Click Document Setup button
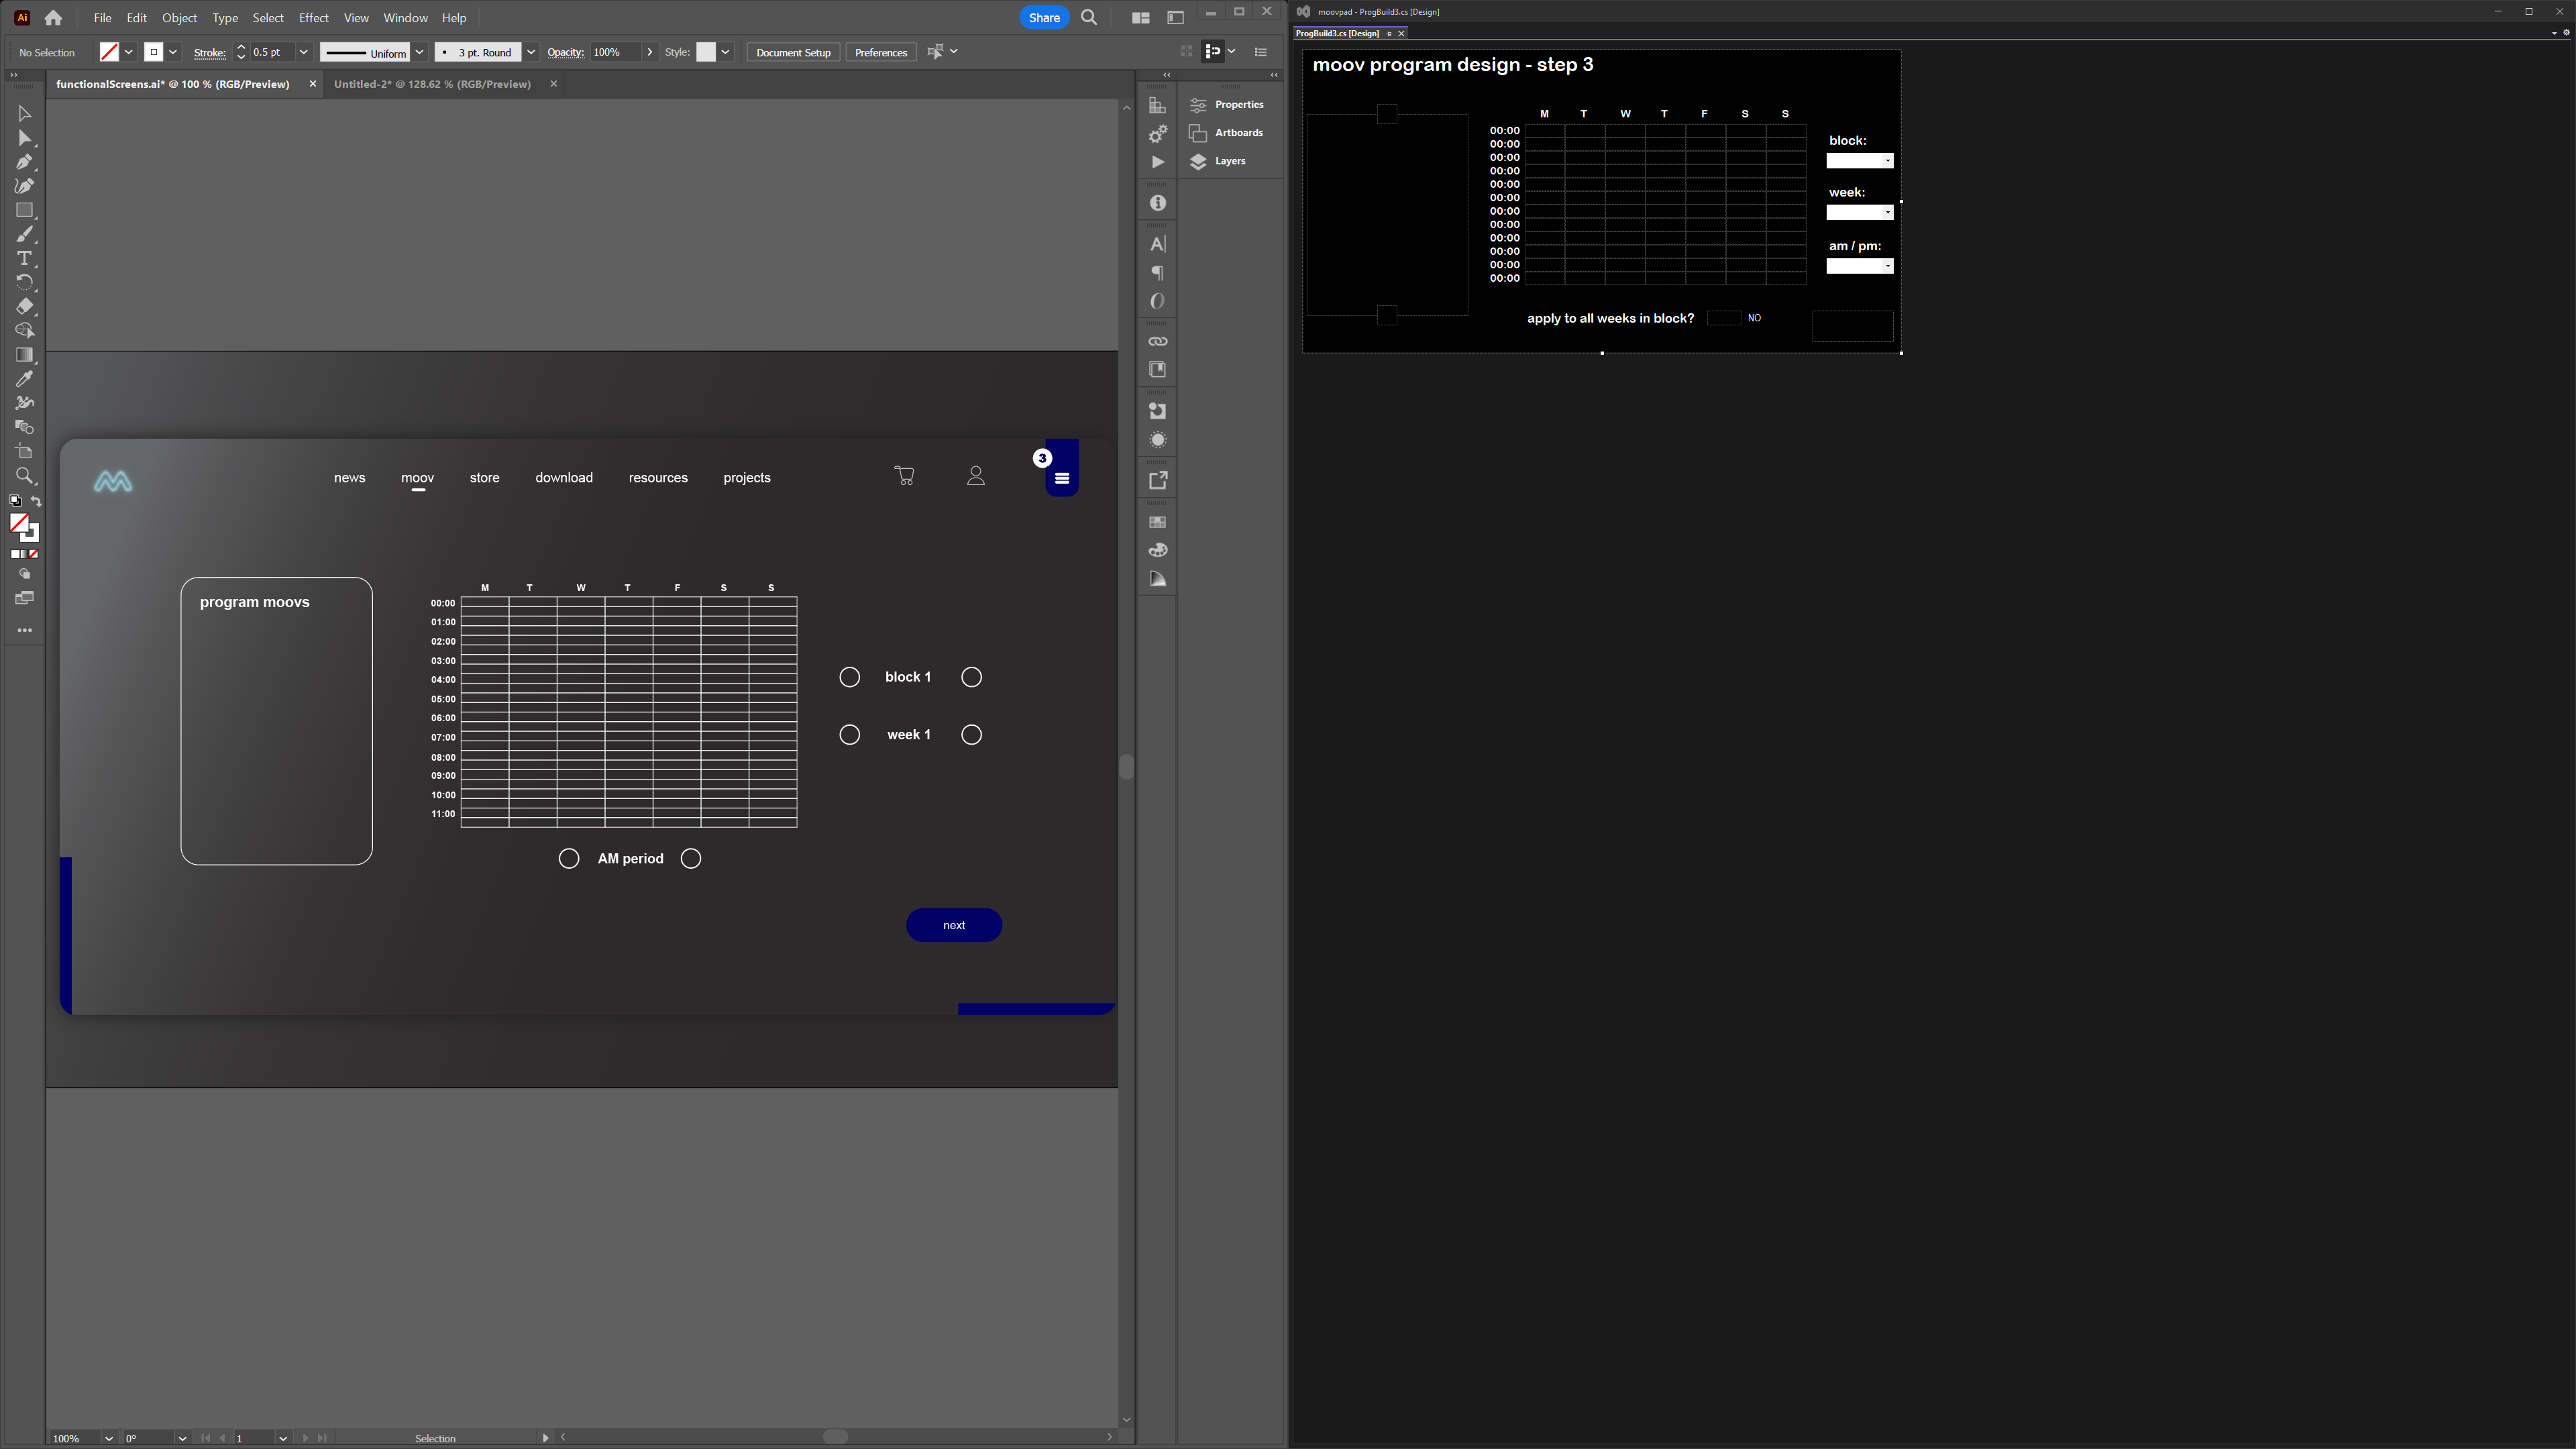2576x1449 pixels. click(793, 51)
